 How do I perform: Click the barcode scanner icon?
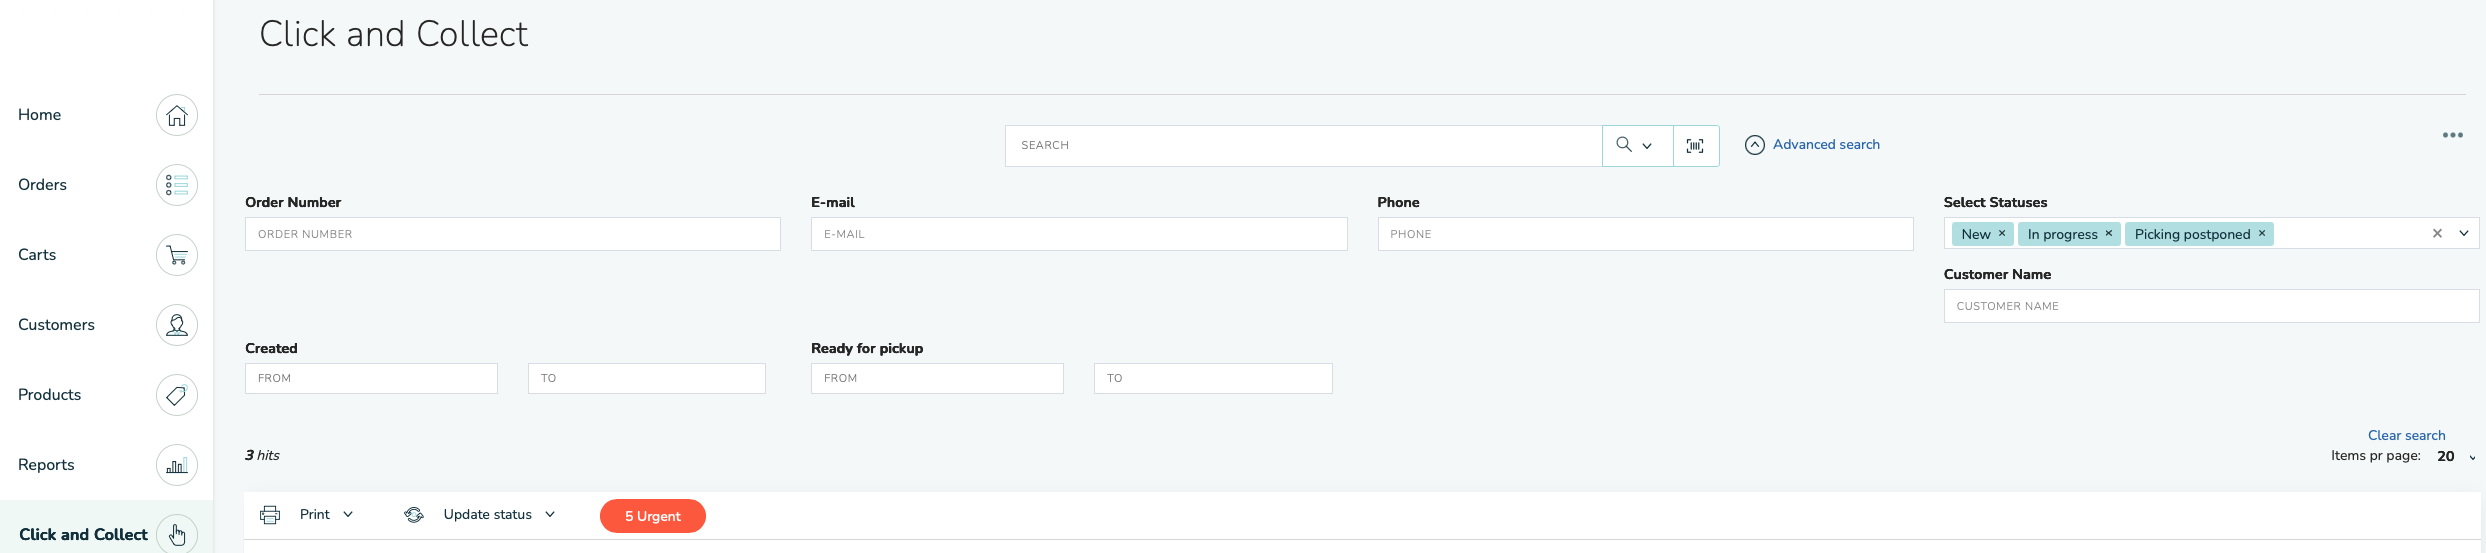pos(1695,146)
